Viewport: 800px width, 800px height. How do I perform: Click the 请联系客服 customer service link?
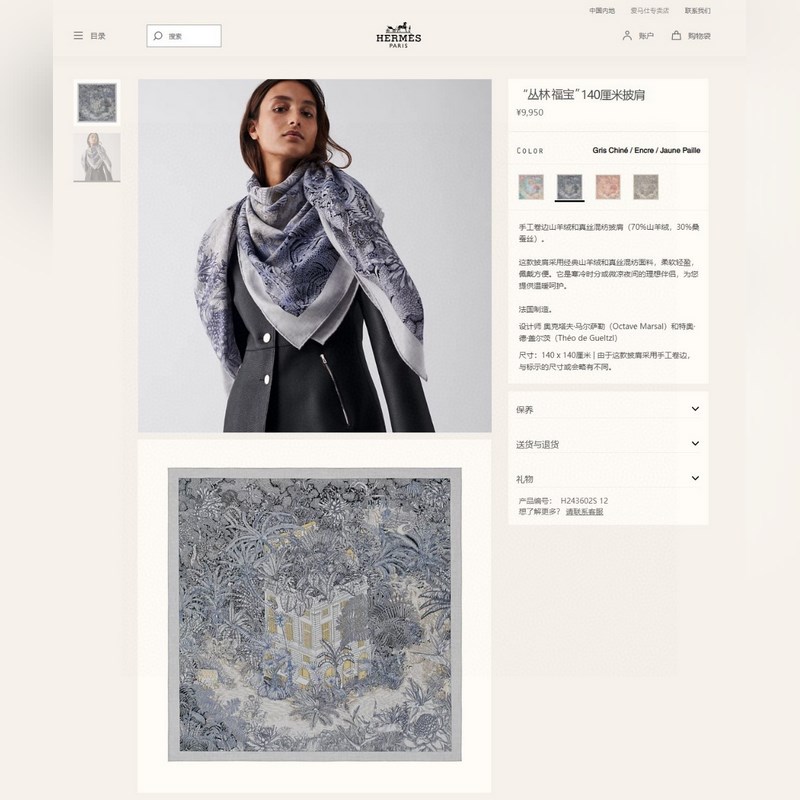[x=585, y=512]
